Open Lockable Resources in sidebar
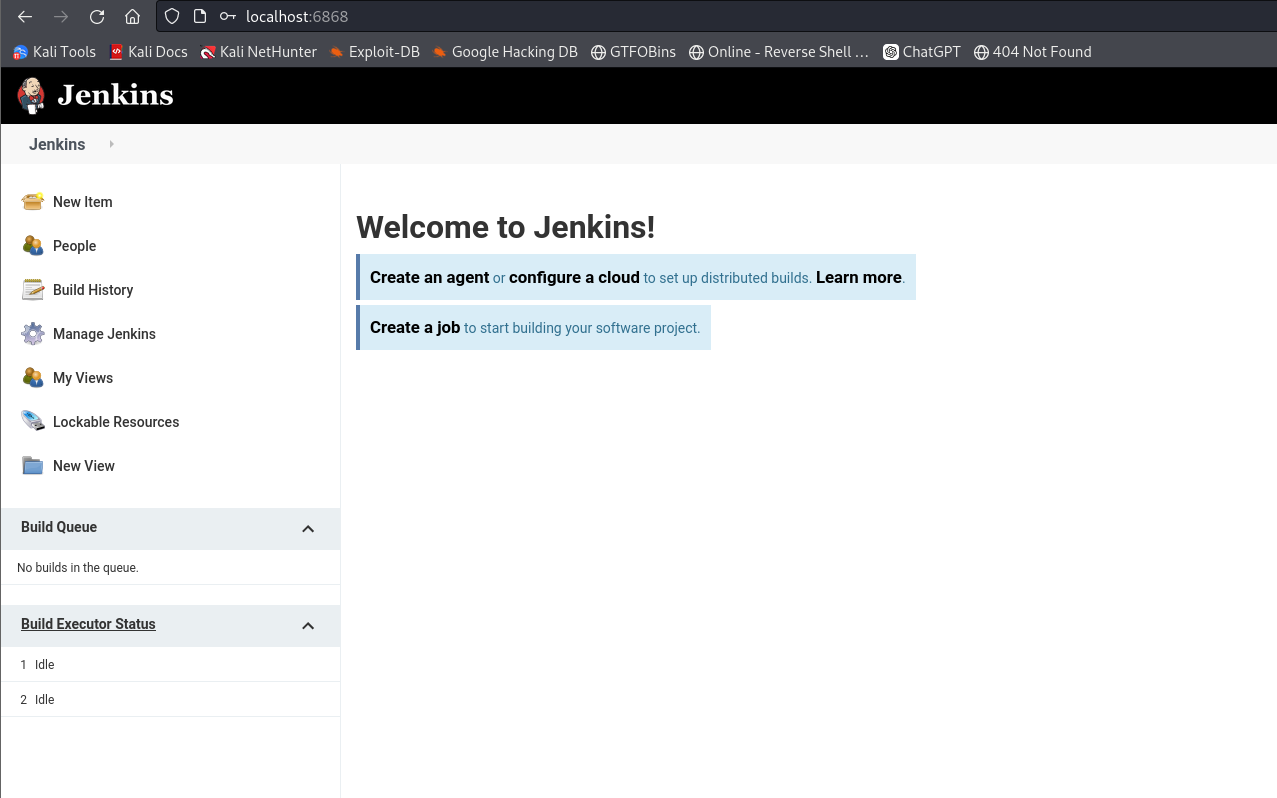Viewport: 1277px width, 798px height. [116, 421]
